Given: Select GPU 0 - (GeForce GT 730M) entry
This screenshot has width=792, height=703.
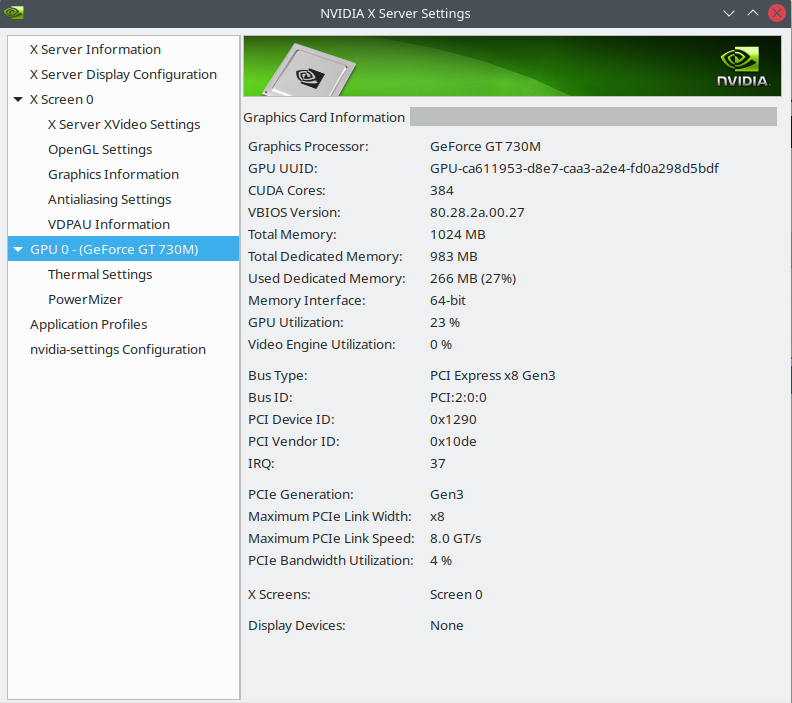Looking at the screenshot, I should tap(124, 249).
